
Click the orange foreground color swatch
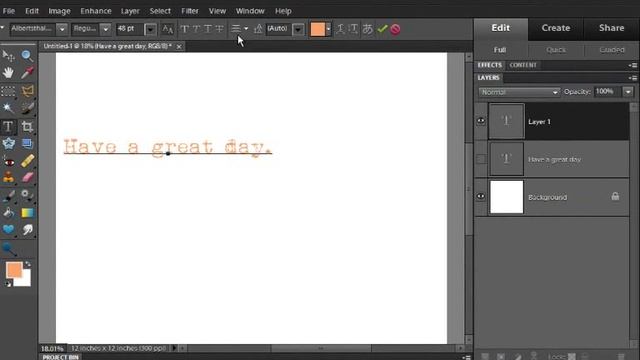[14, 270]
